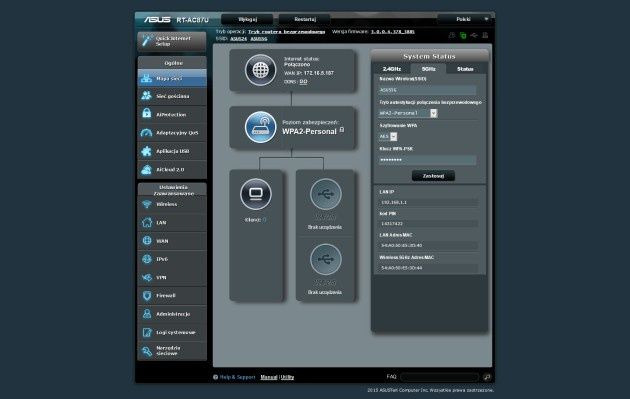Open Aplikacja USB page

coord(172,151)
